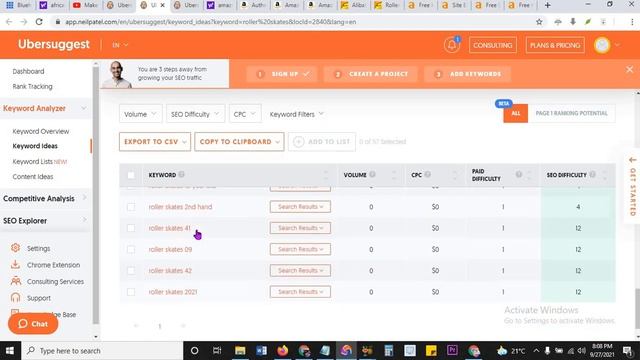Select all keywords header checkbox

[131, 175]
